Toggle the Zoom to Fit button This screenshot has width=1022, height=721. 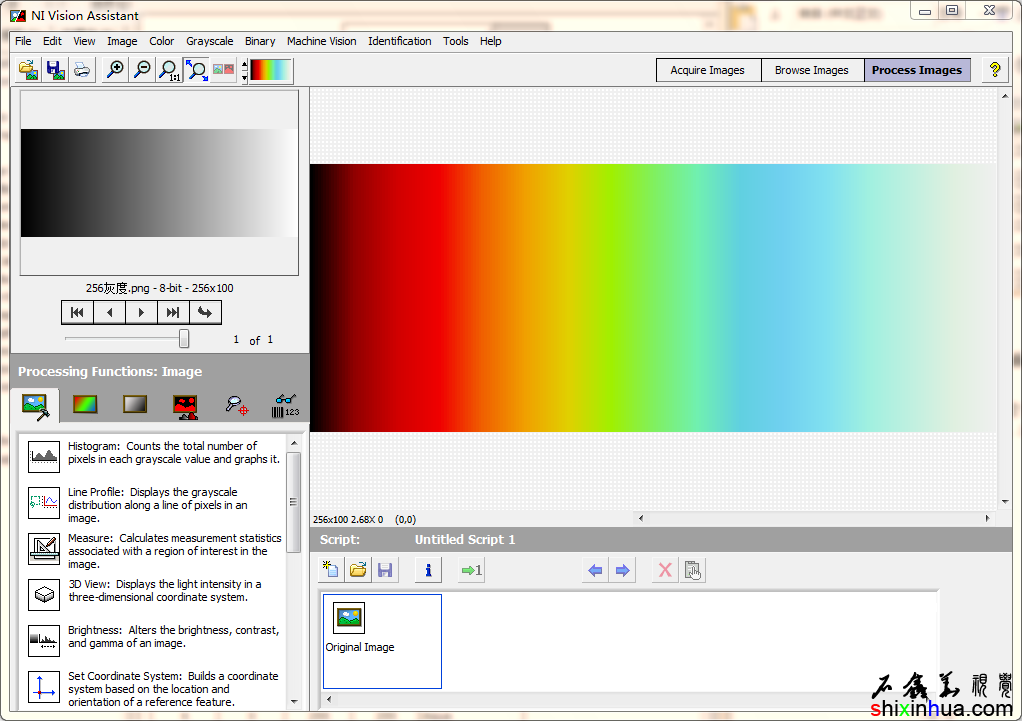click(197, 70)
